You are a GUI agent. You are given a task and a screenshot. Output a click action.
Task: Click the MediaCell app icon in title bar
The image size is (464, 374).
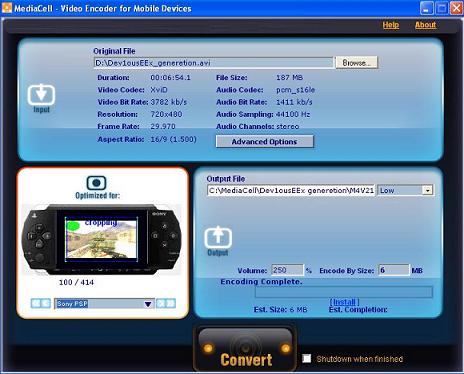7,7
